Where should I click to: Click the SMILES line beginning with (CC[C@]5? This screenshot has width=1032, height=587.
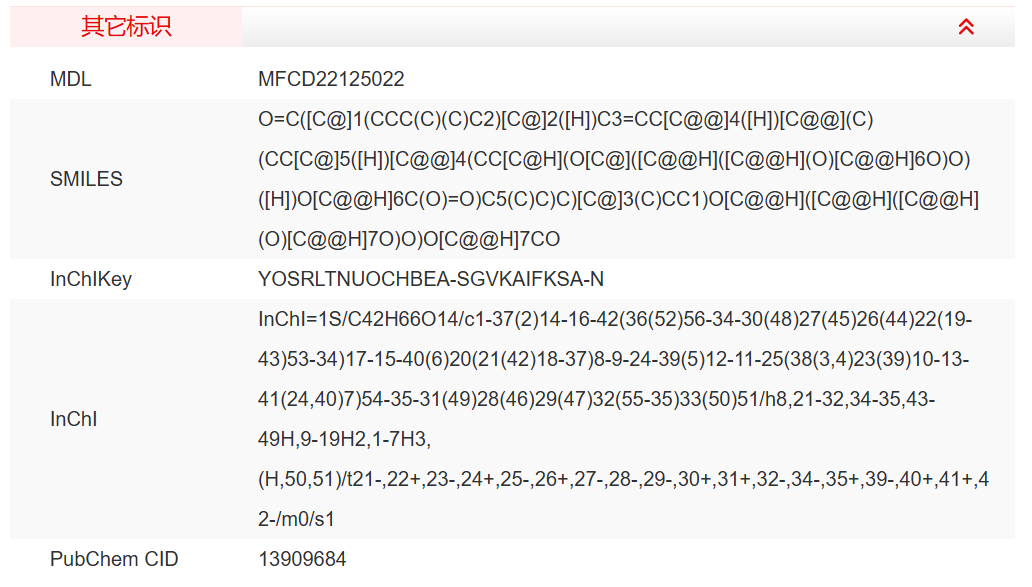coord(614,160)
